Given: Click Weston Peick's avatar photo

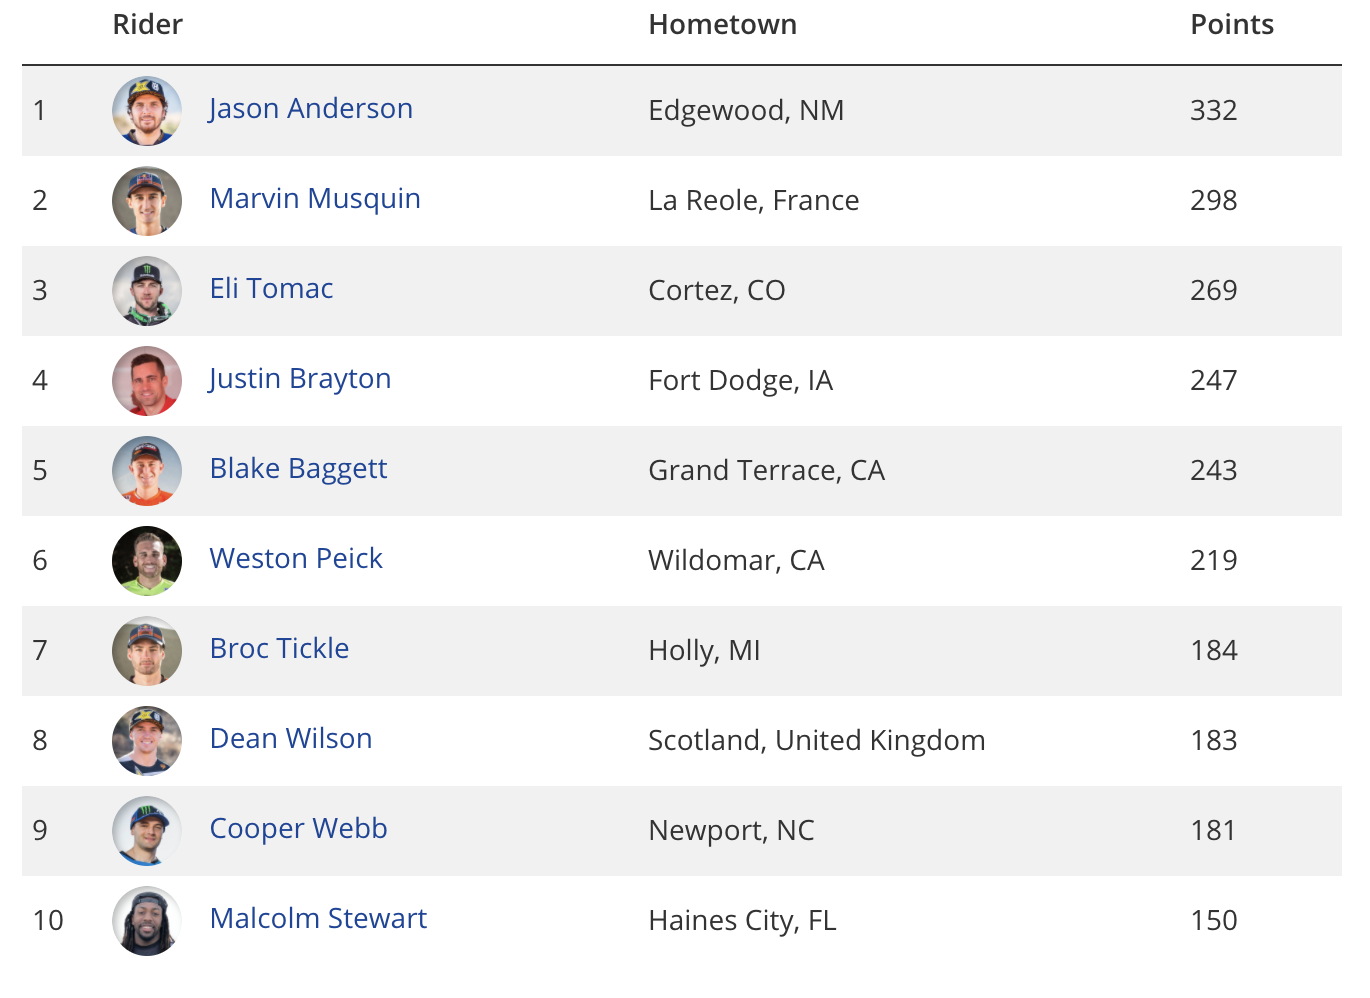Looking at the screenshot, I should coord(147,561).
